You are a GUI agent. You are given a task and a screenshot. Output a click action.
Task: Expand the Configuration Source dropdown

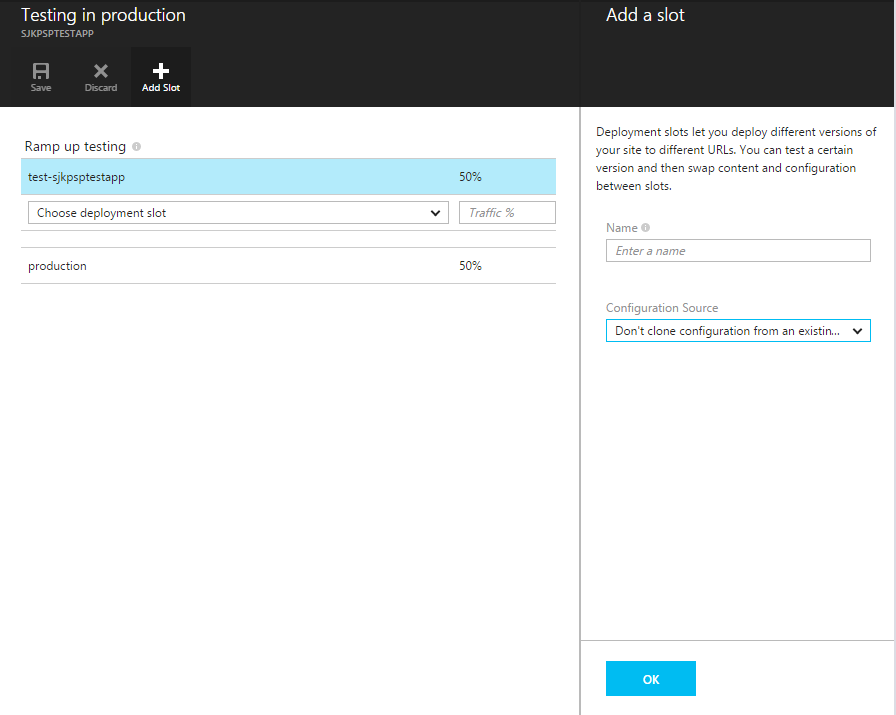(737, 331)
